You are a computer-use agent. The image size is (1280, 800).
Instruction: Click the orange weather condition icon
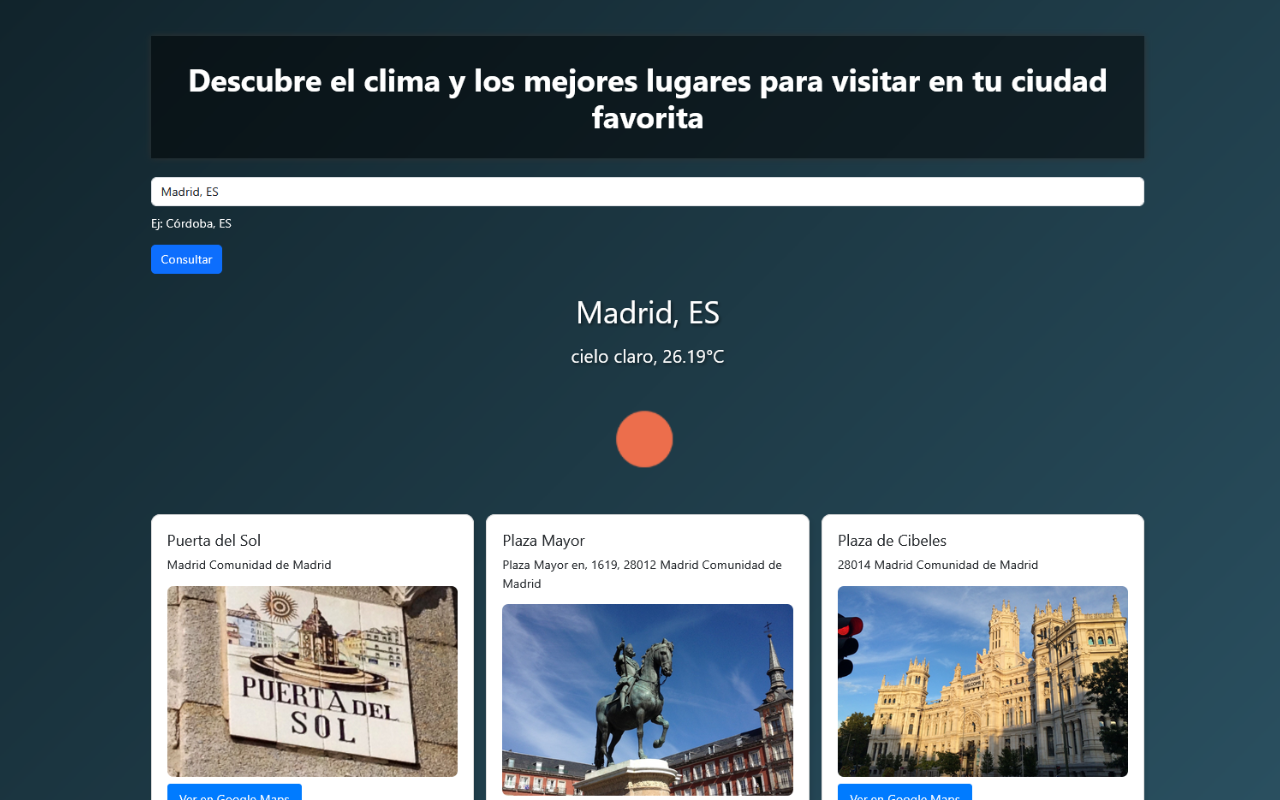point(644,439)
